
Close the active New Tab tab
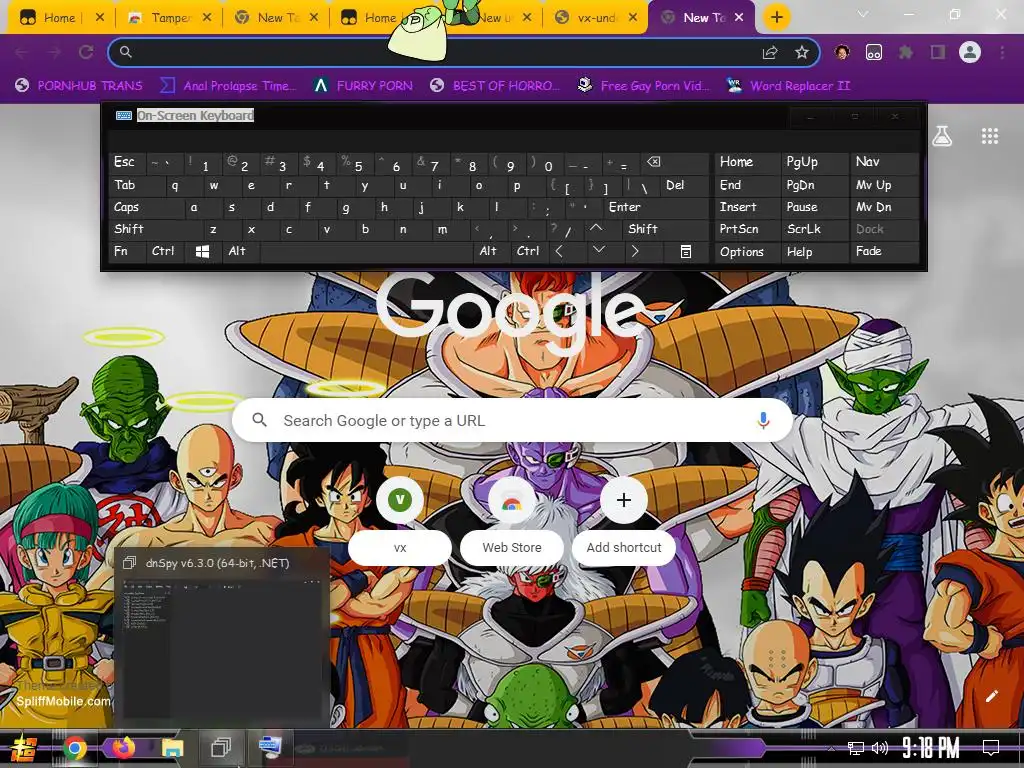[x=739, y=18]
